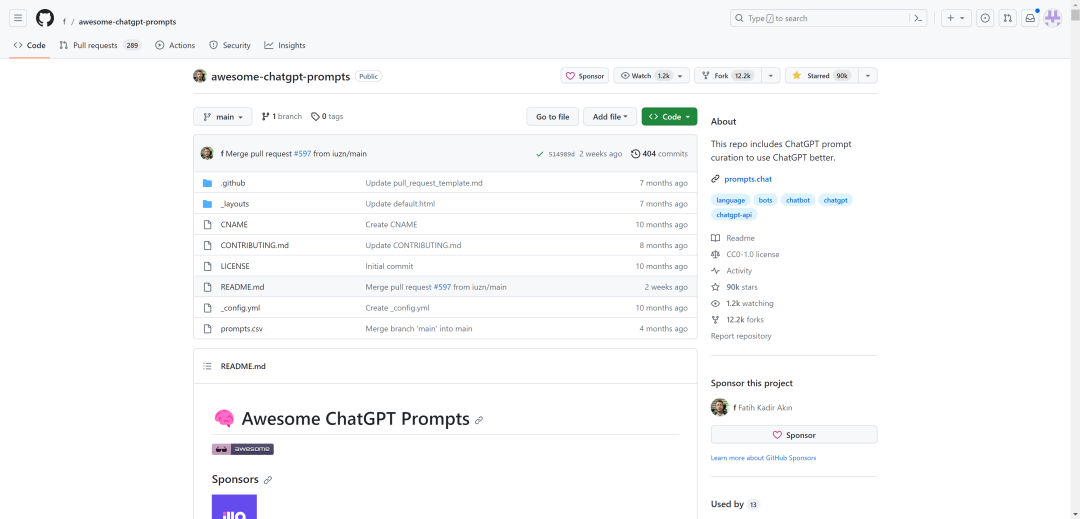Click the GitHub logo icon

pos(45,18)
